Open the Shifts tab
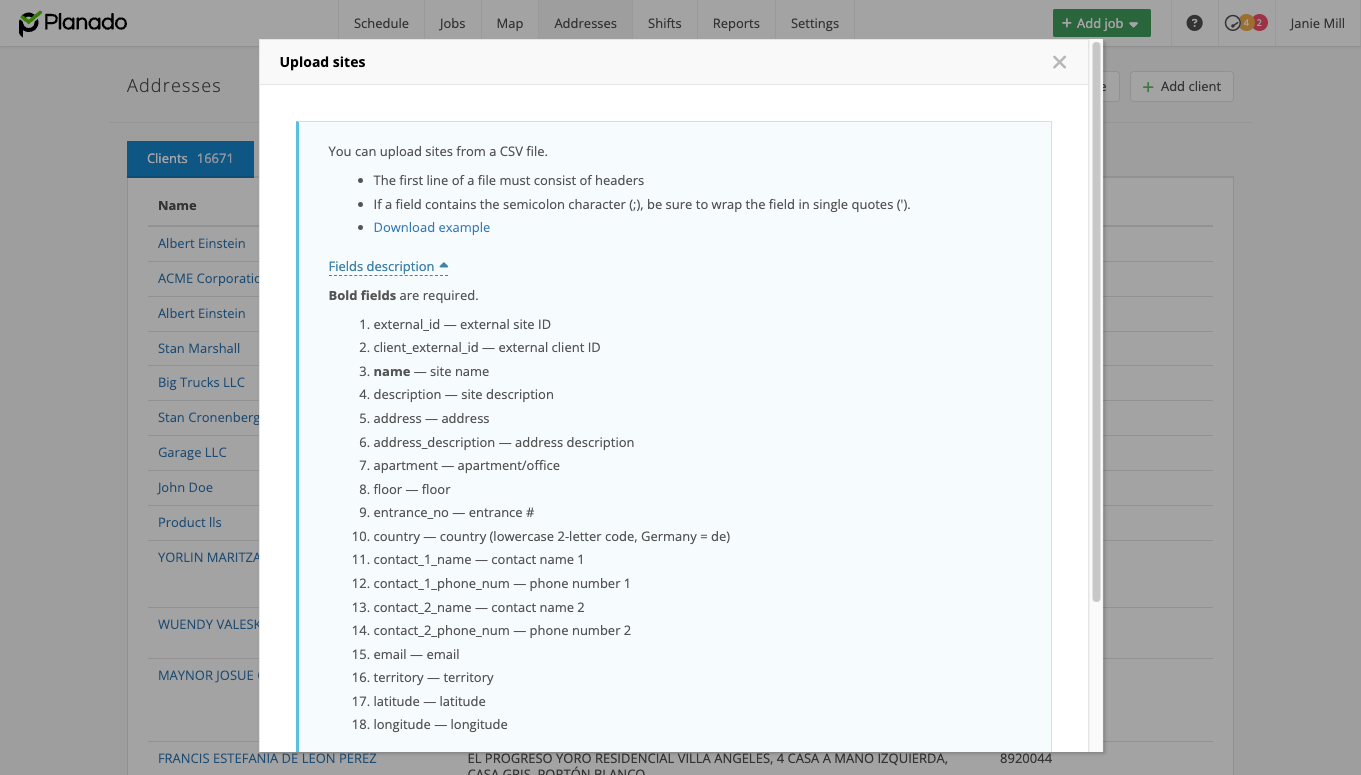Image resolution: width=1361 pixels, height=775 pixels. (x=664, y=23)
